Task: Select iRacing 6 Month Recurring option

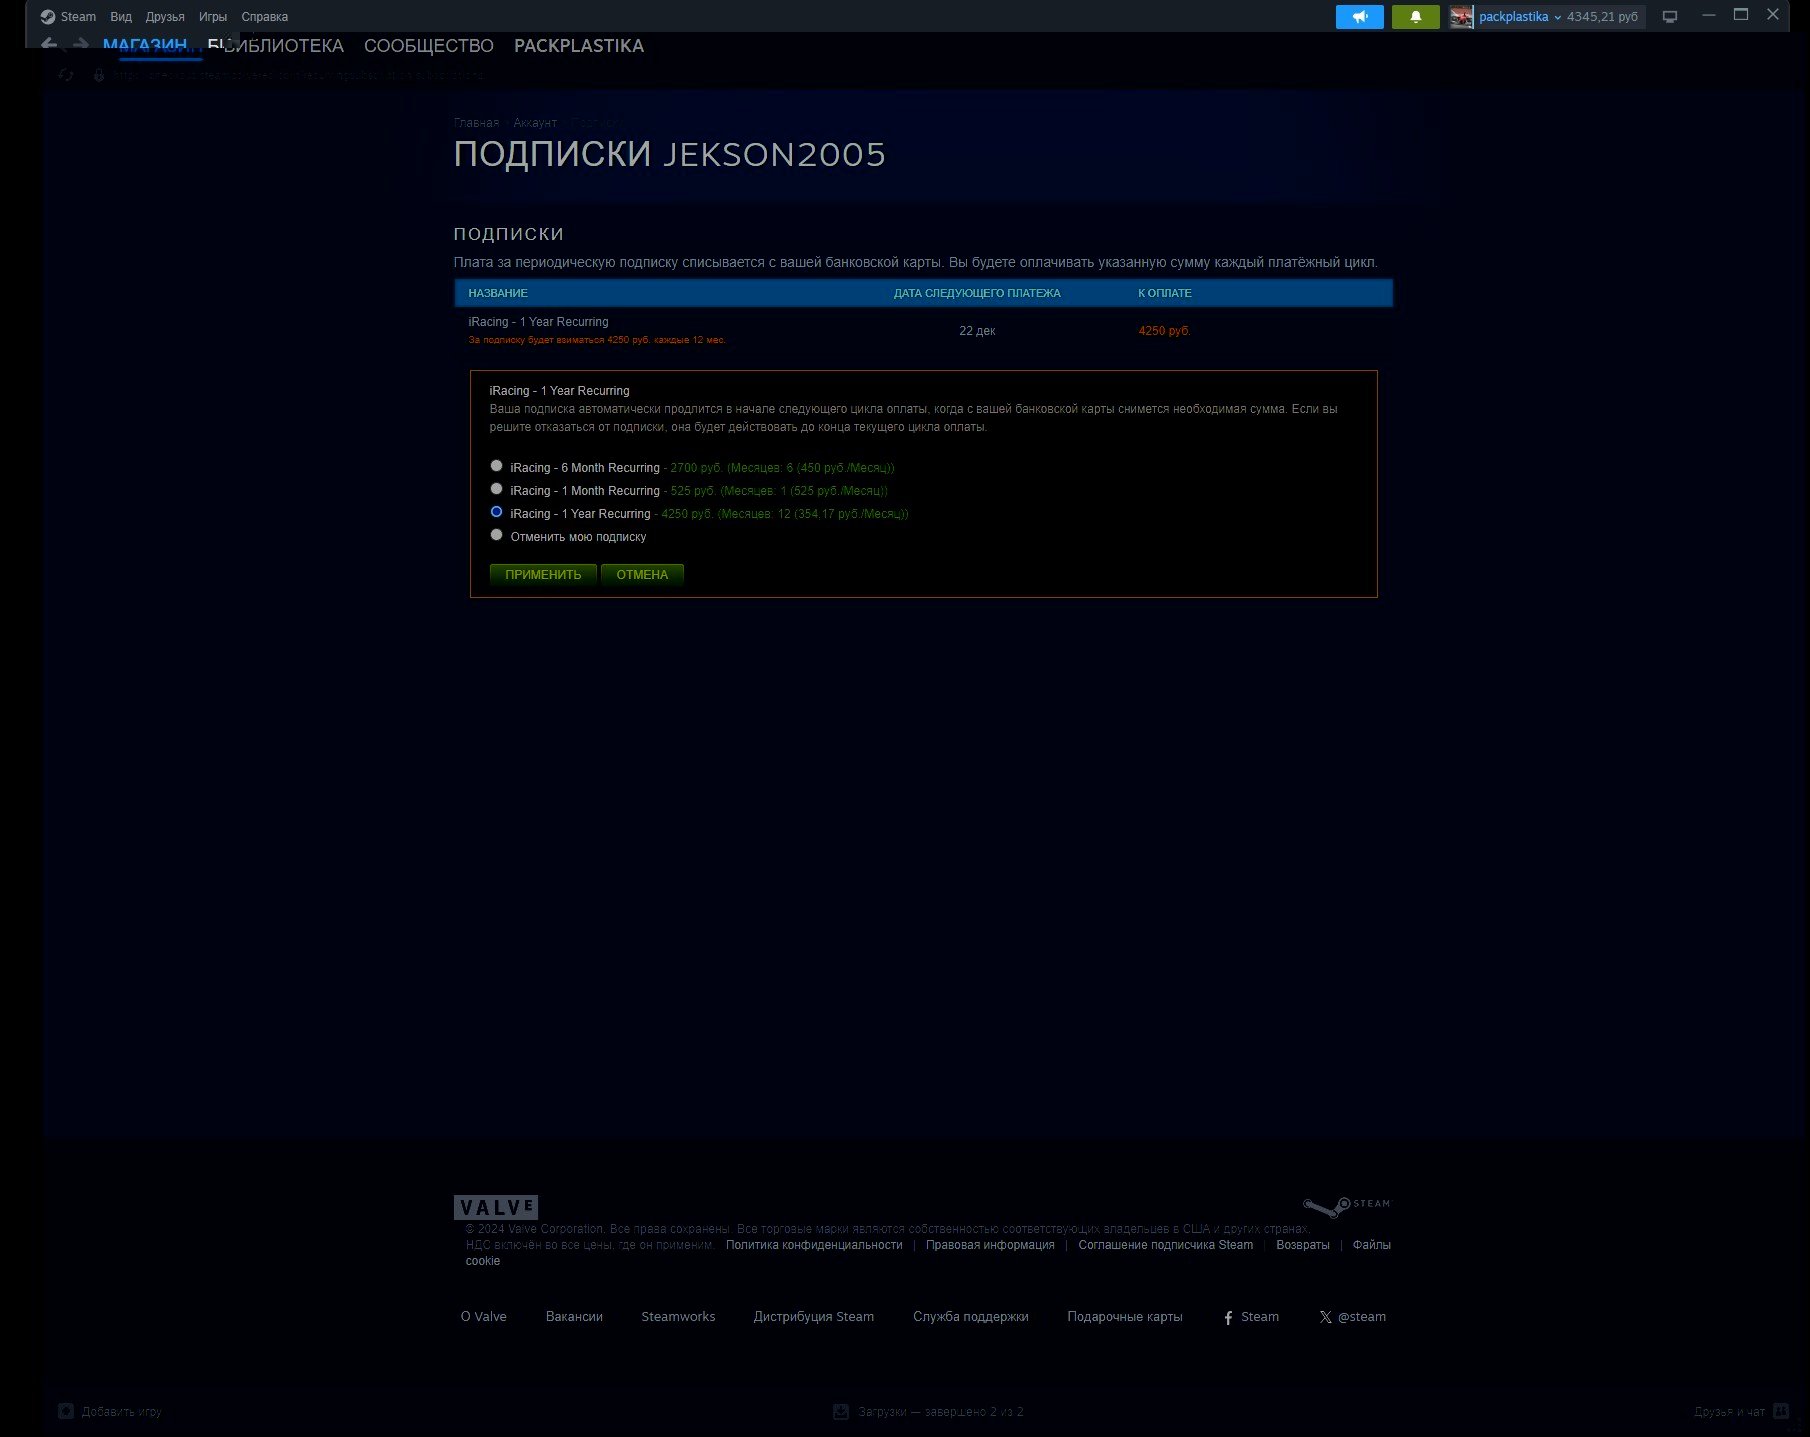Action: [496, 466]
